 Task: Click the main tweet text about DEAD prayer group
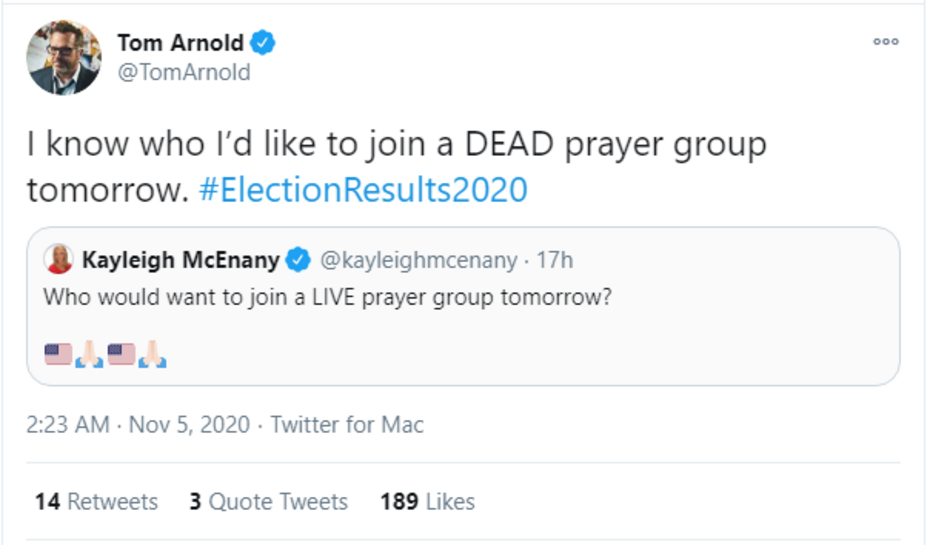396,145
